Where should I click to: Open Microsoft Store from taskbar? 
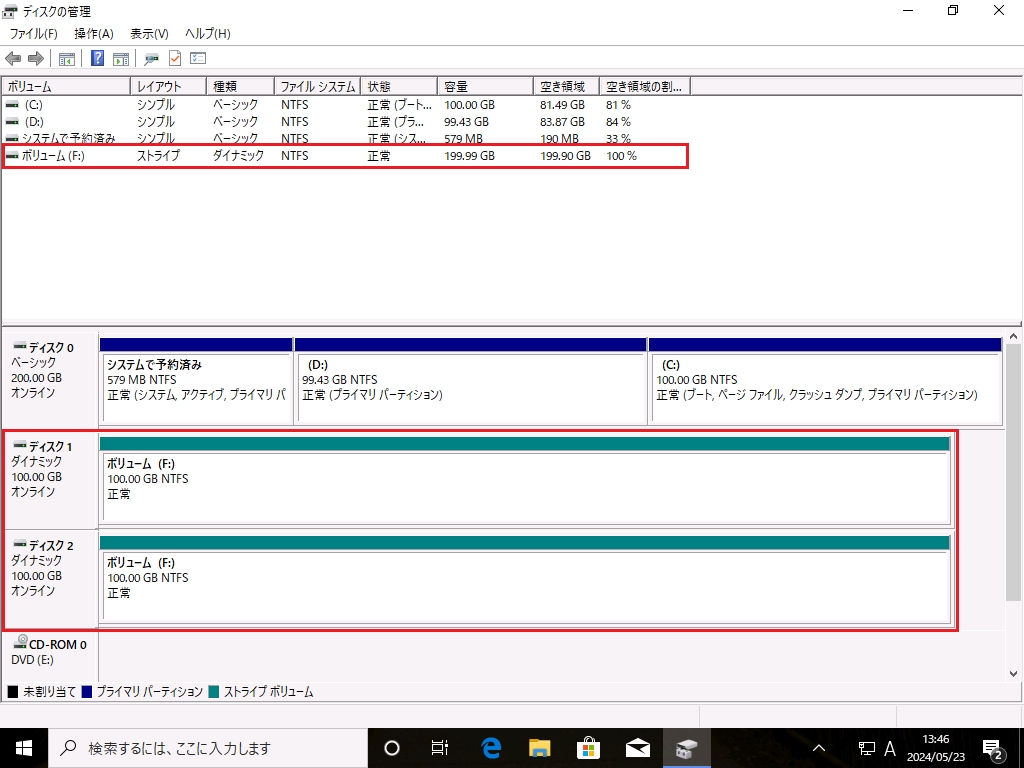[x=588, y=748]
